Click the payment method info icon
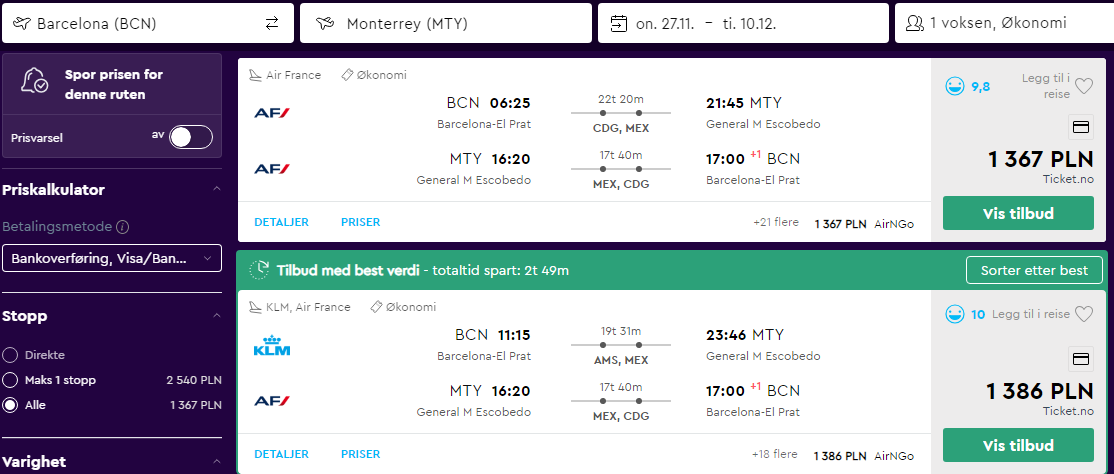 click(x=122, y=227)
